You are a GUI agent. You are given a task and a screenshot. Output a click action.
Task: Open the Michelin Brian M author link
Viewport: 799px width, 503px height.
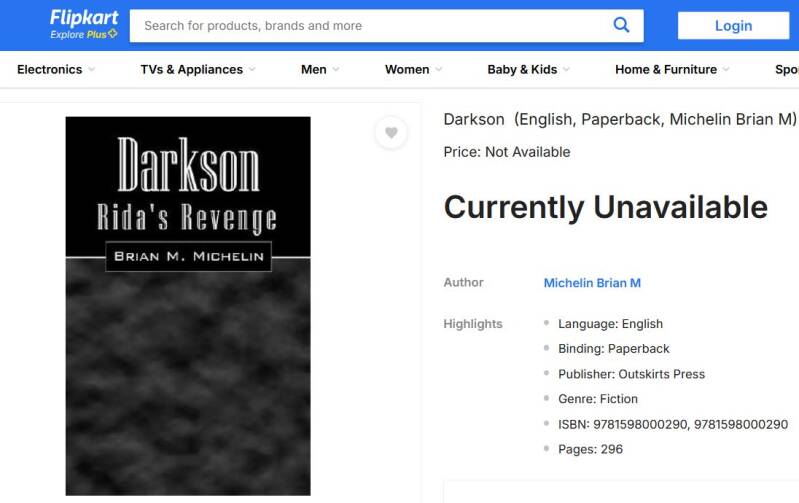coord(592,283)
